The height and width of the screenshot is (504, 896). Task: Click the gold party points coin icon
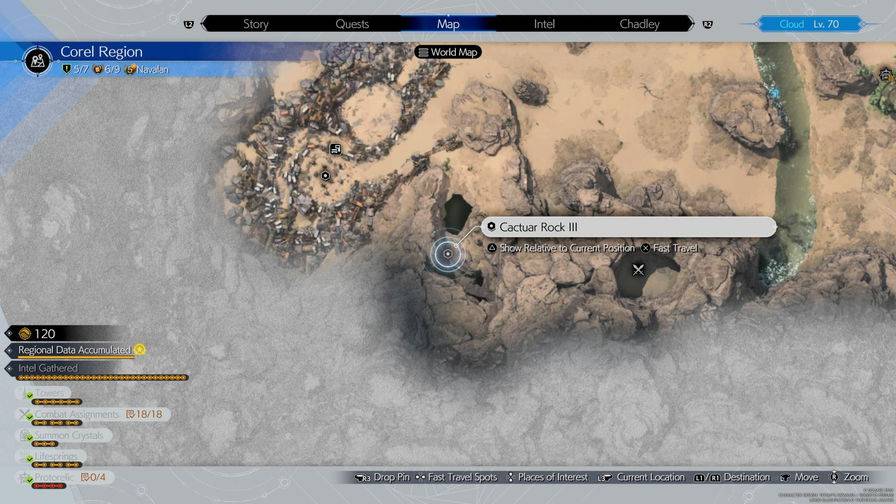(x=24, y=333)
